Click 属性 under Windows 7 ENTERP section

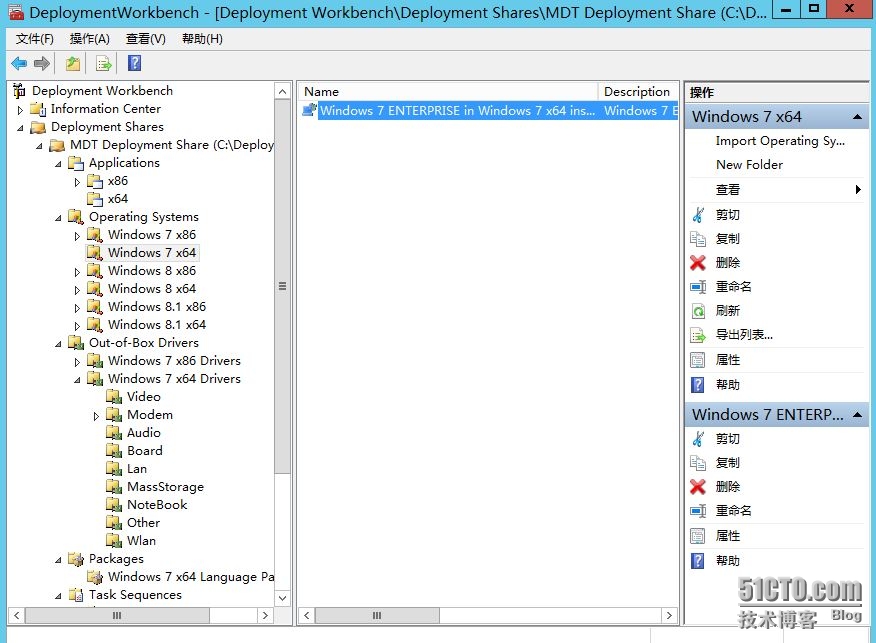pyautogui.click(x=728, y=536)
